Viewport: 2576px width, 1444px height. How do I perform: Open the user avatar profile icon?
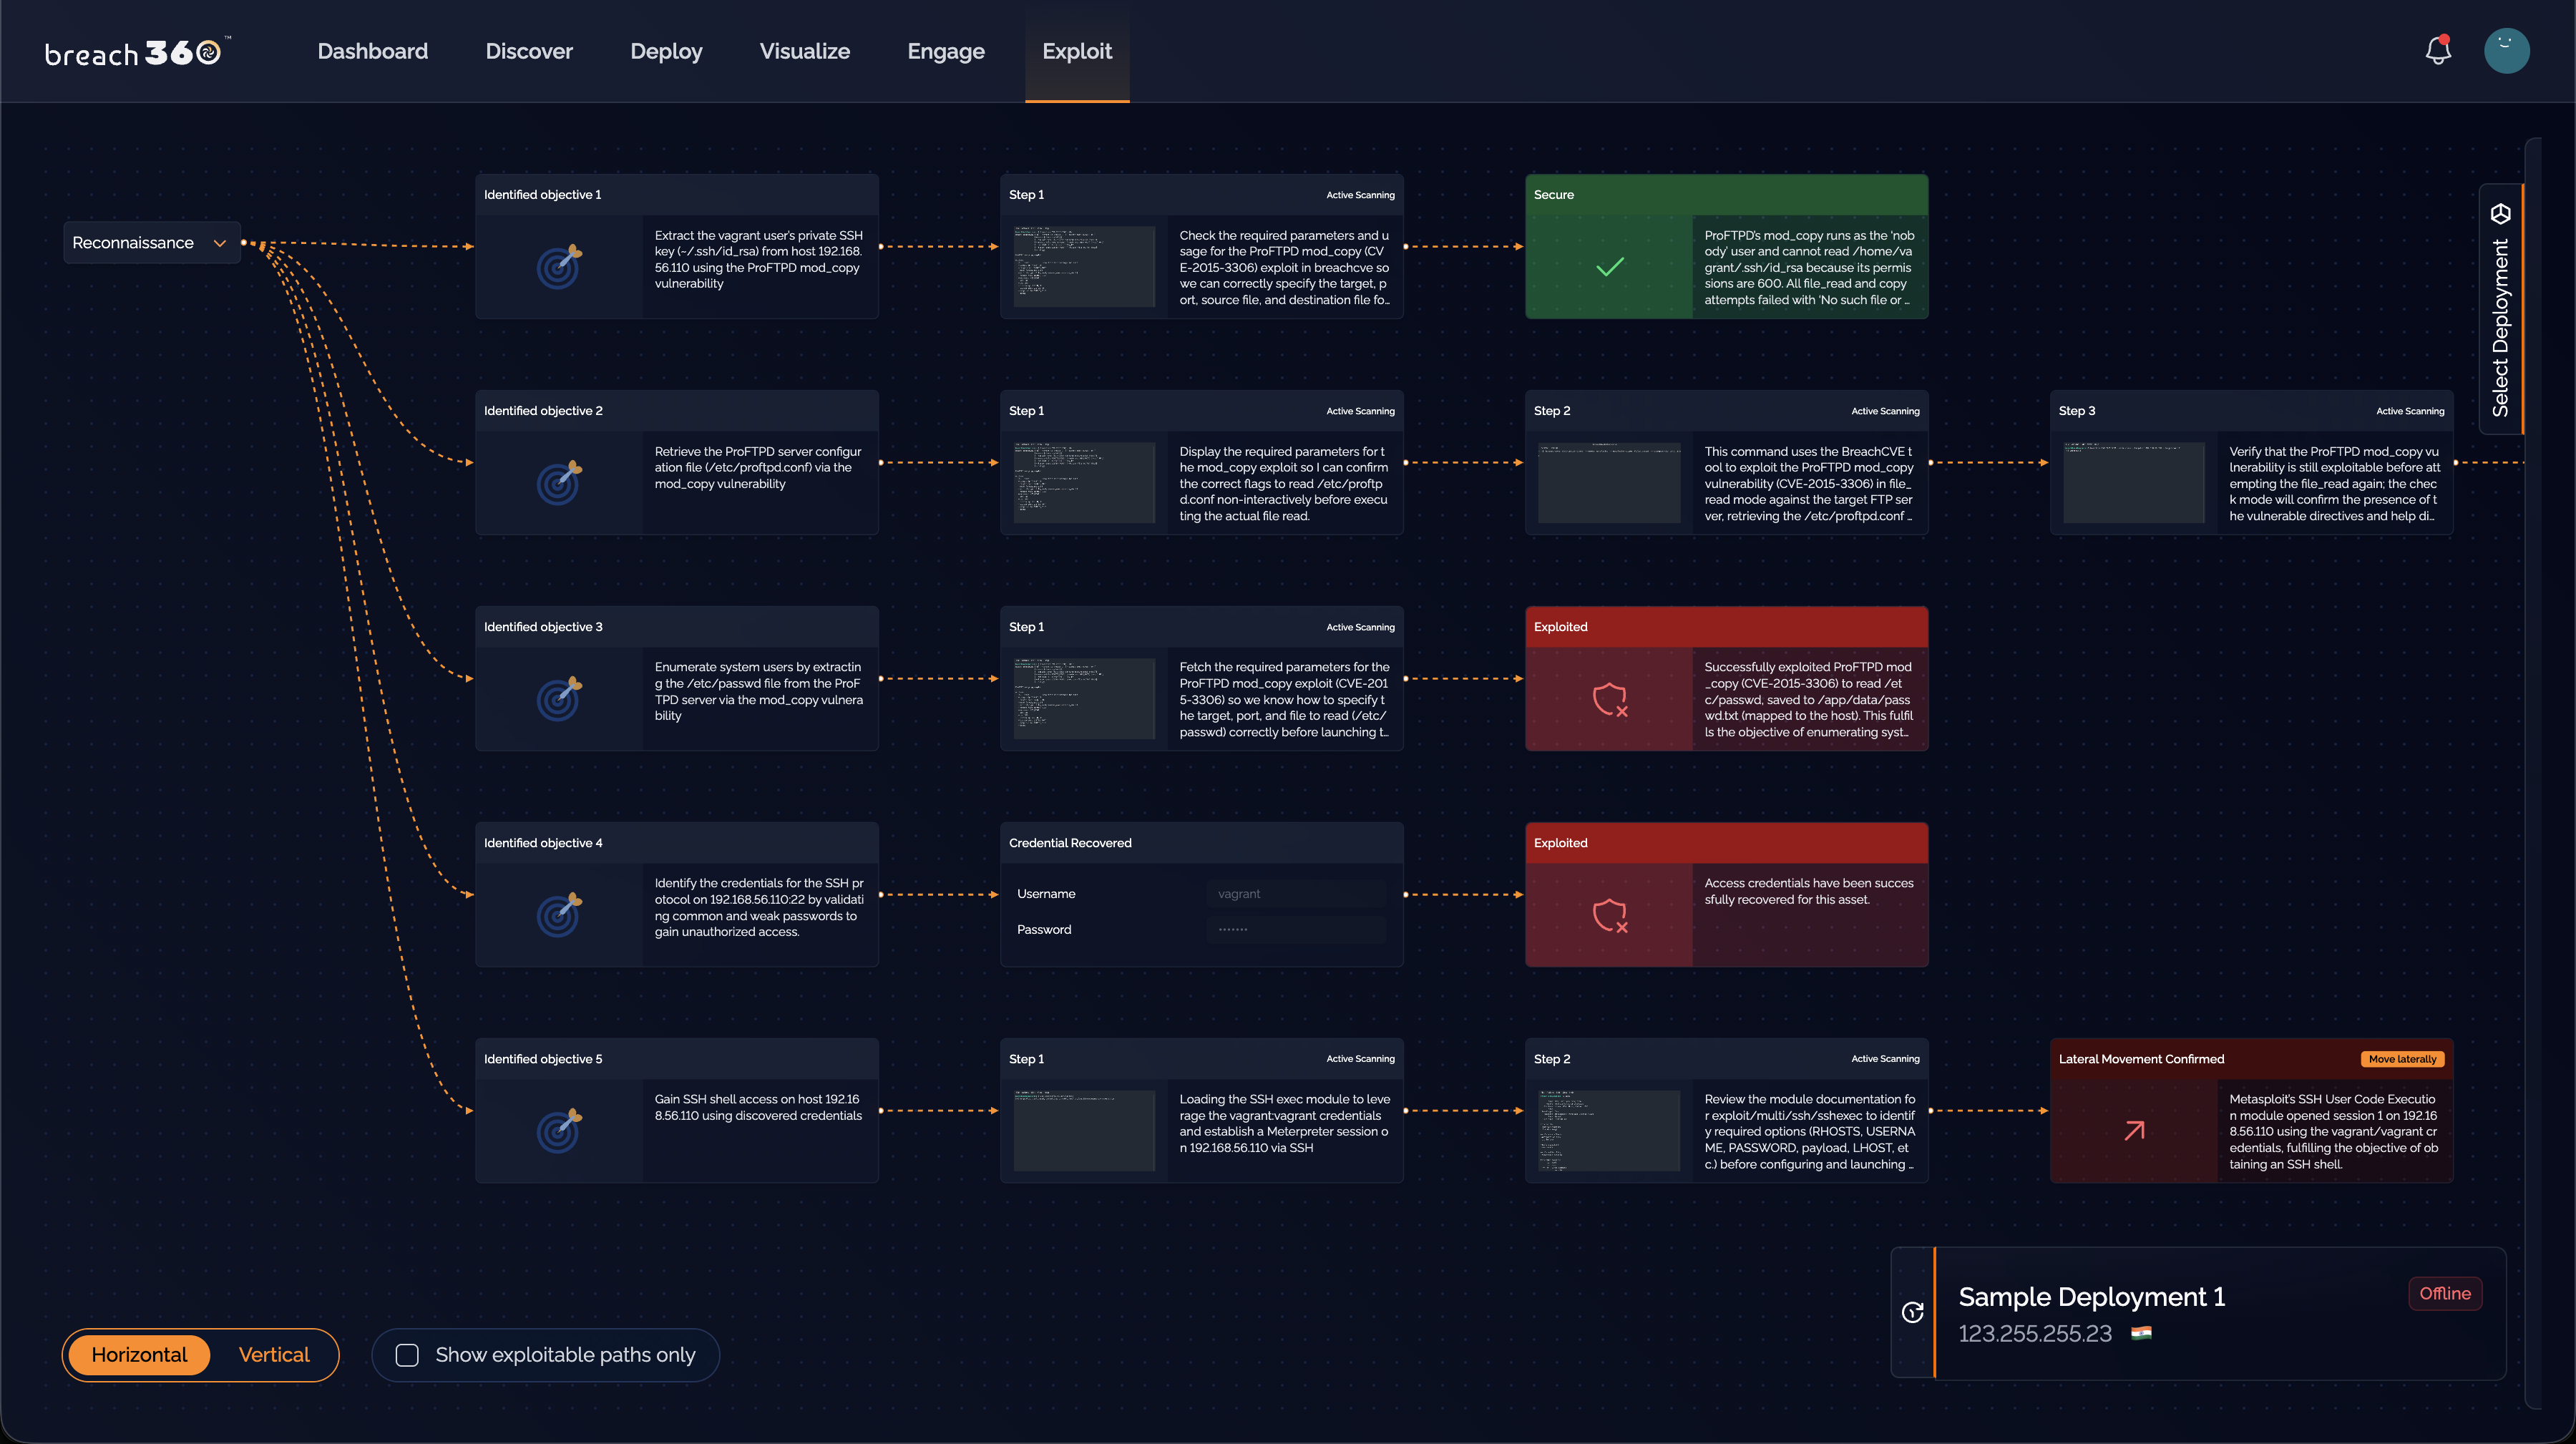[x=2506, y=50]
